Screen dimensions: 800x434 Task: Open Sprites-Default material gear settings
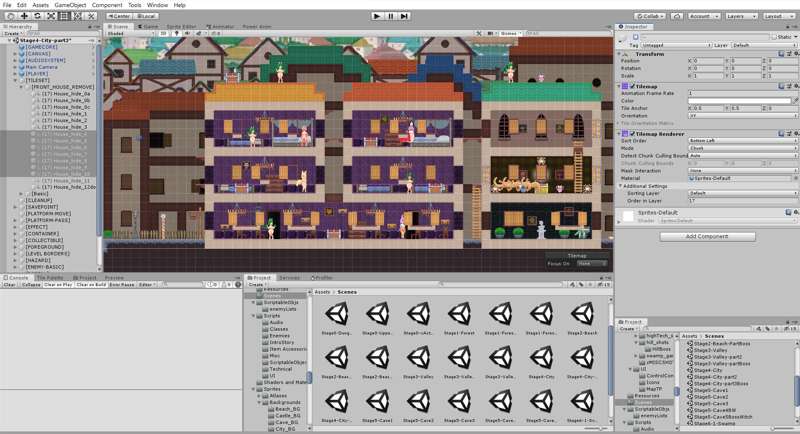tap(796, 212)
